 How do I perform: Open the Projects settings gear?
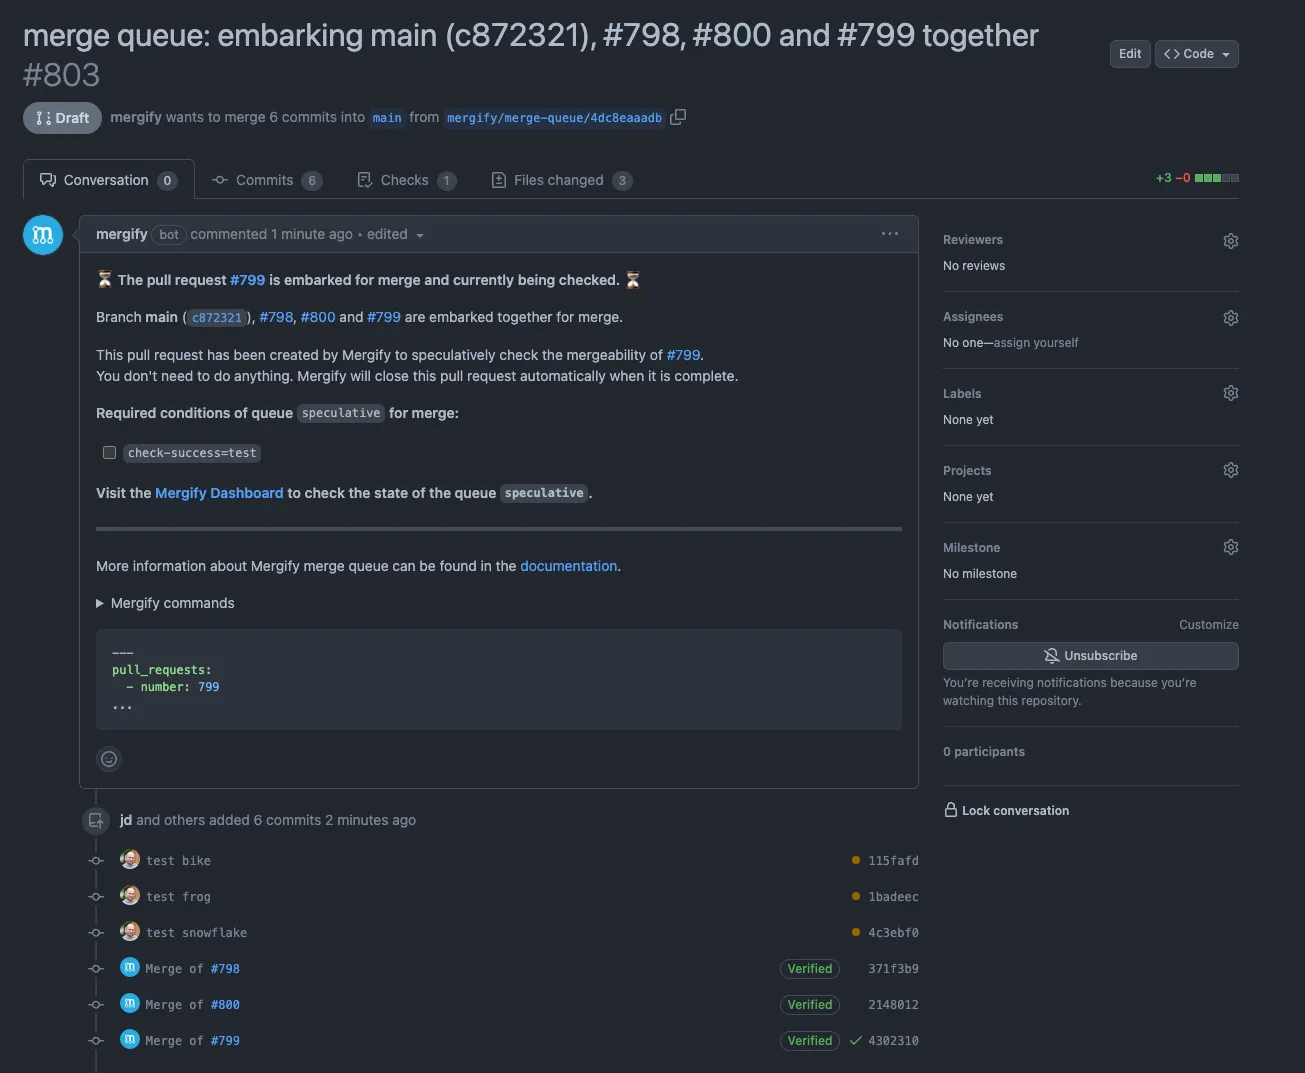(x=1230, y=469)
